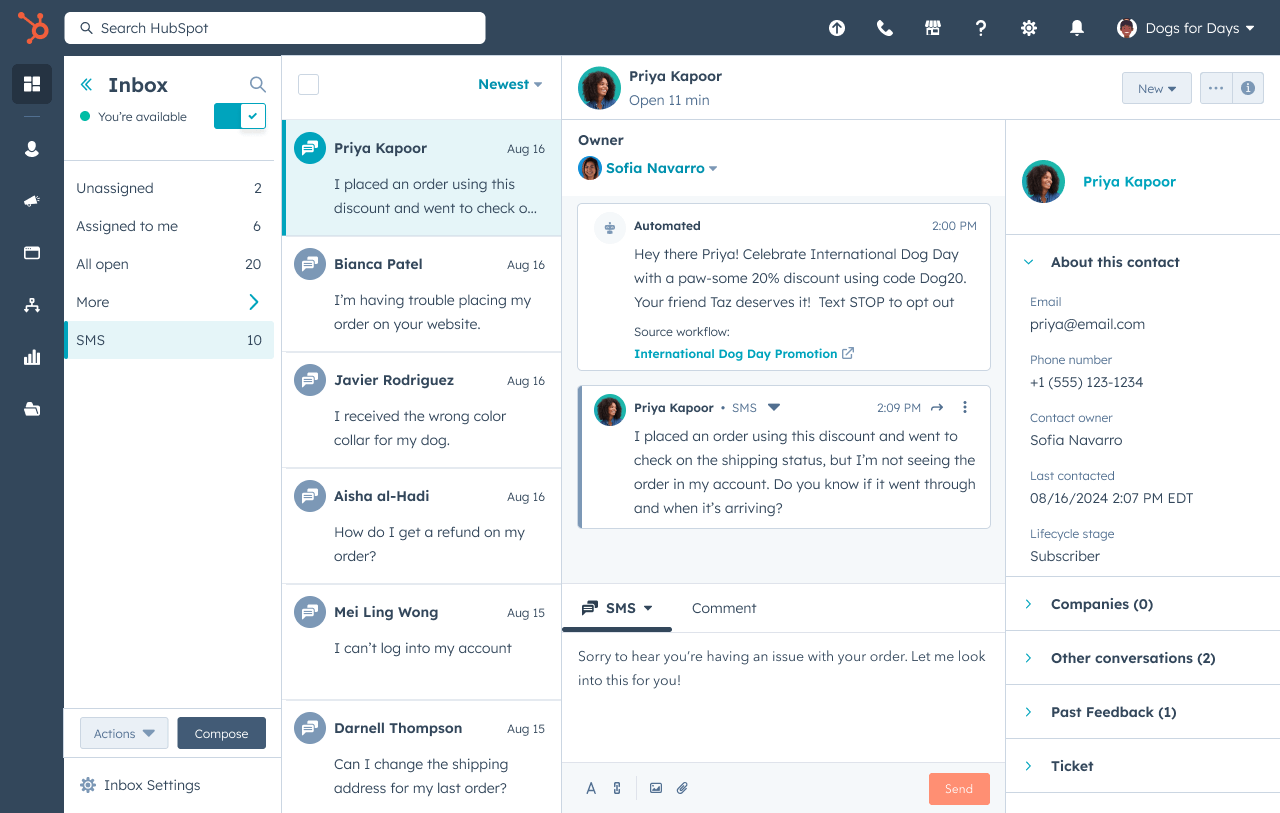Expand the 'Other conversations (2)' section

(1132, 658)
